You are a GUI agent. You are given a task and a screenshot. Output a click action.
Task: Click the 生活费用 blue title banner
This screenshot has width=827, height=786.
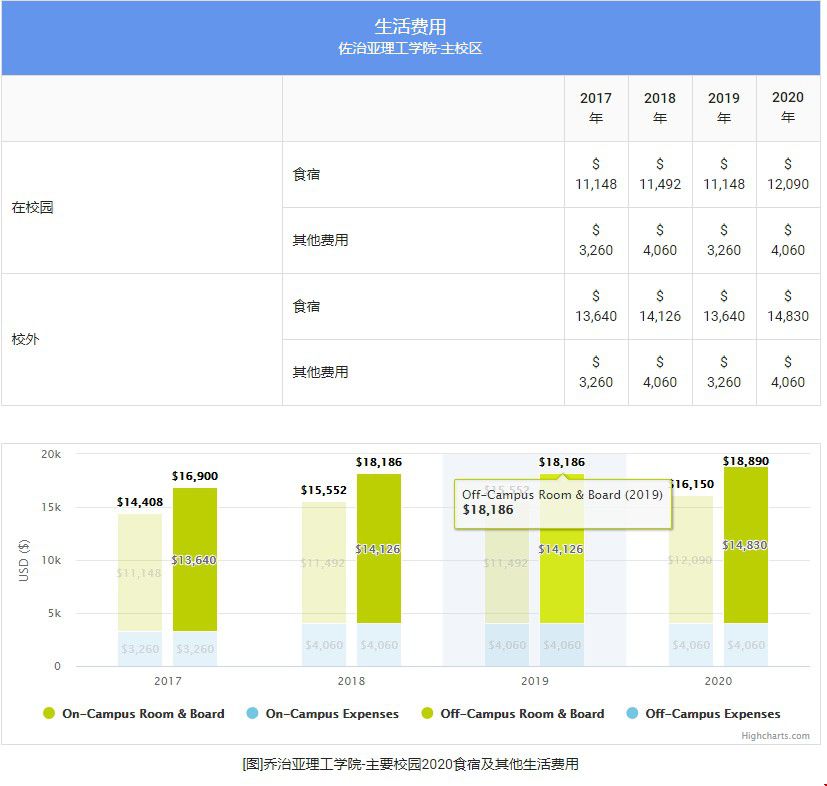[411, 37]
